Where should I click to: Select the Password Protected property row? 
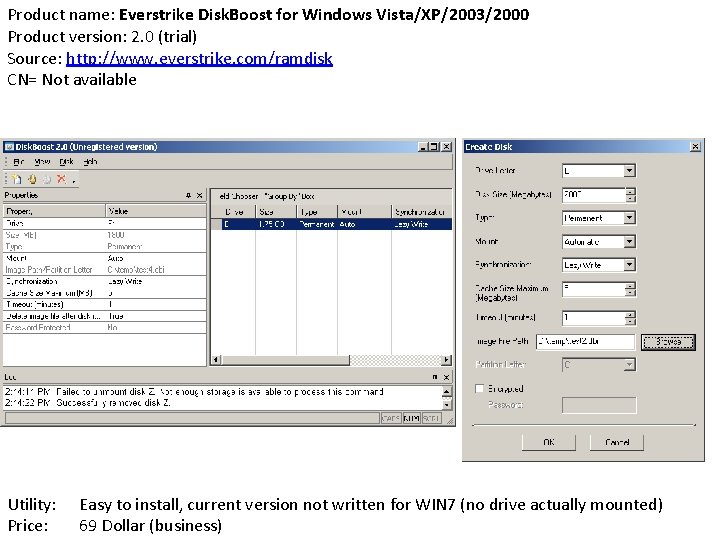coord(105,327)
